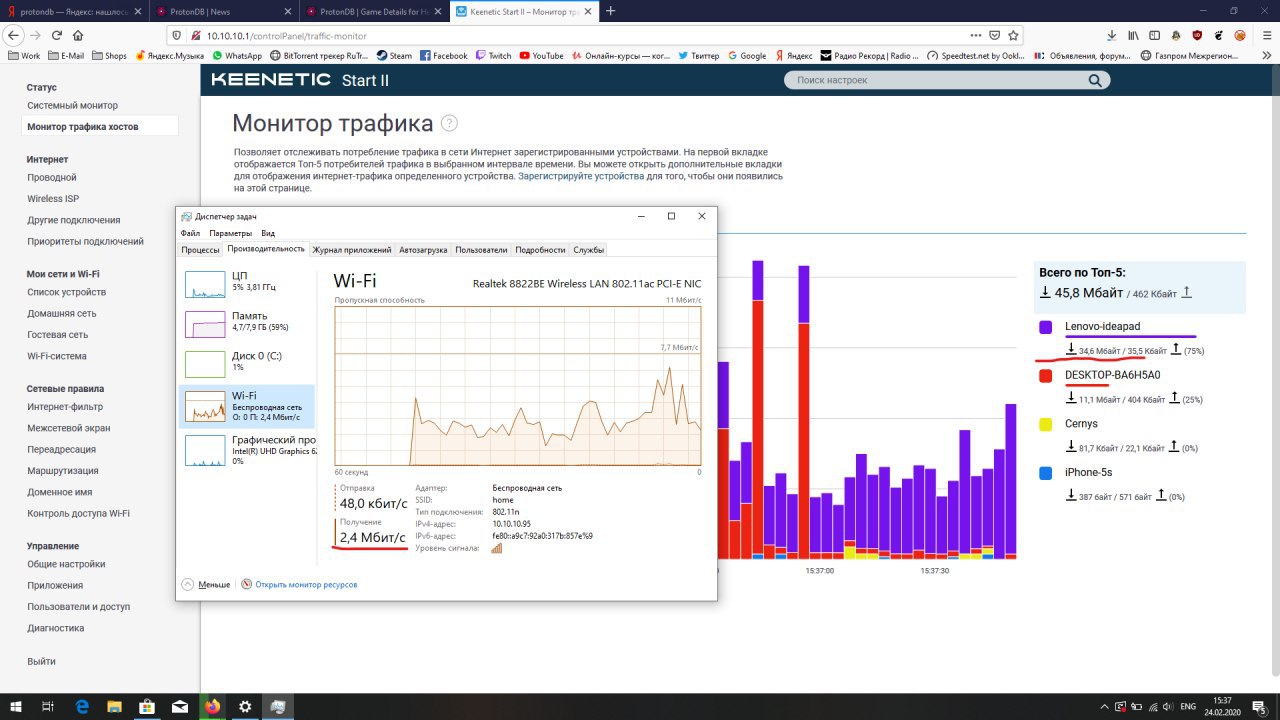Viewport: 1280px width, 720px height.
Task: Switch to the protondb Яндекс search tab
Action: [x=75, y=11]
